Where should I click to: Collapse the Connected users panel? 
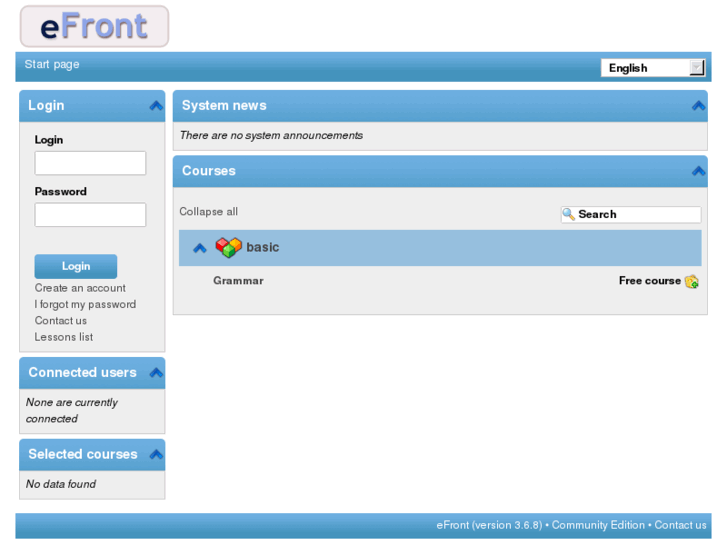156,372
